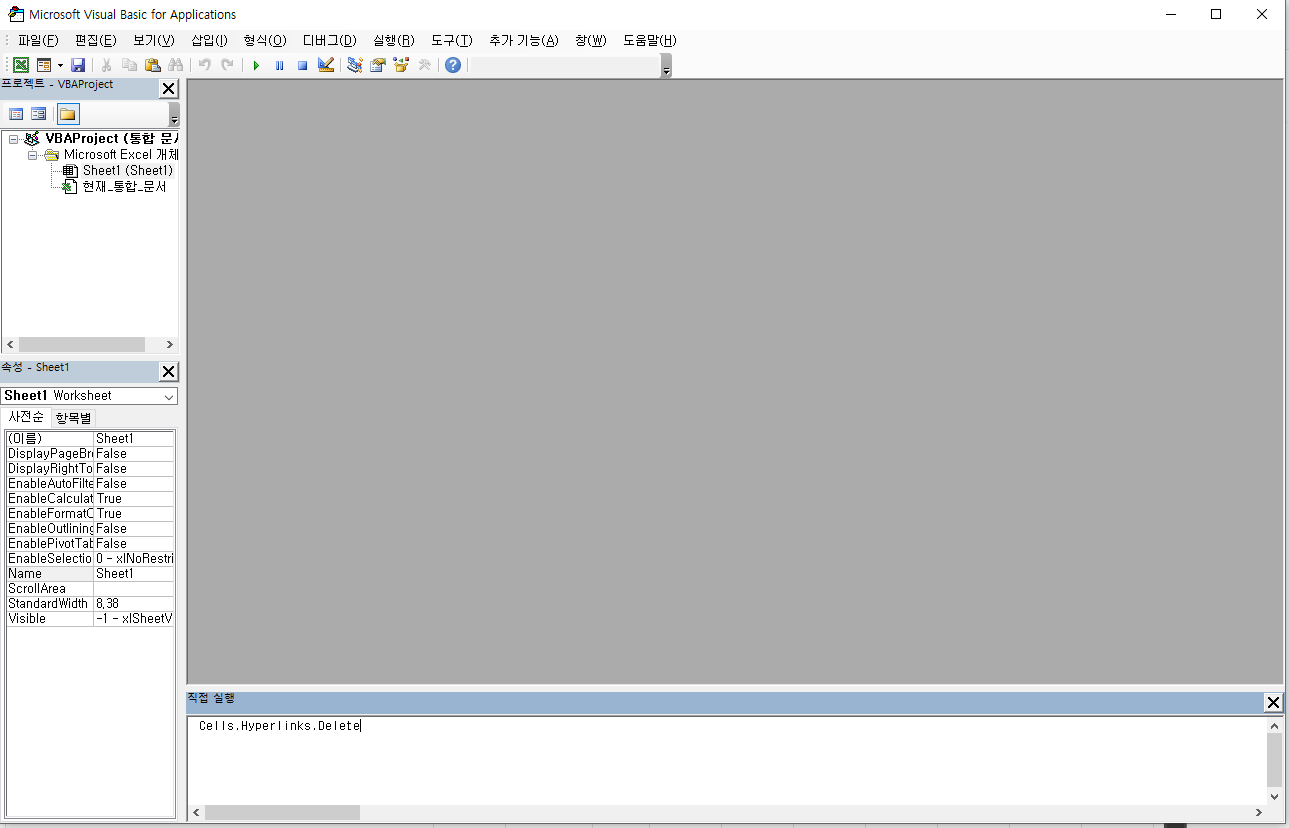1289x828 pixels.
Task: Click immediate window vertical scroll down arrow
Action: 1274,796
